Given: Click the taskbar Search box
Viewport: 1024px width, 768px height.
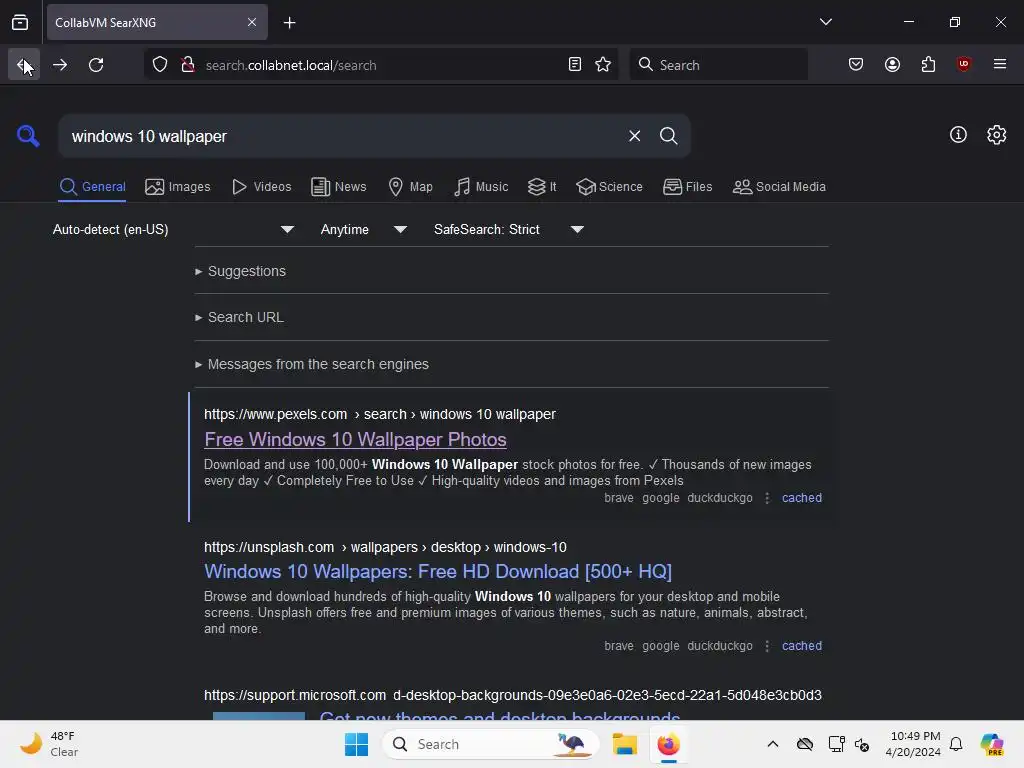Looking at the screenshot, I should [x=490, y=744].
